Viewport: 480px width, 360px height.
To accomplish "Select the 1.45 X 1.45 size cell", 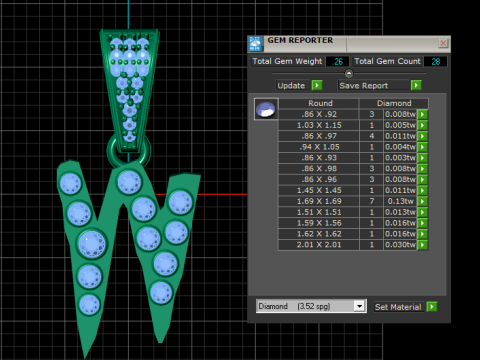I will pyautogui.click(x=319, y=190).
